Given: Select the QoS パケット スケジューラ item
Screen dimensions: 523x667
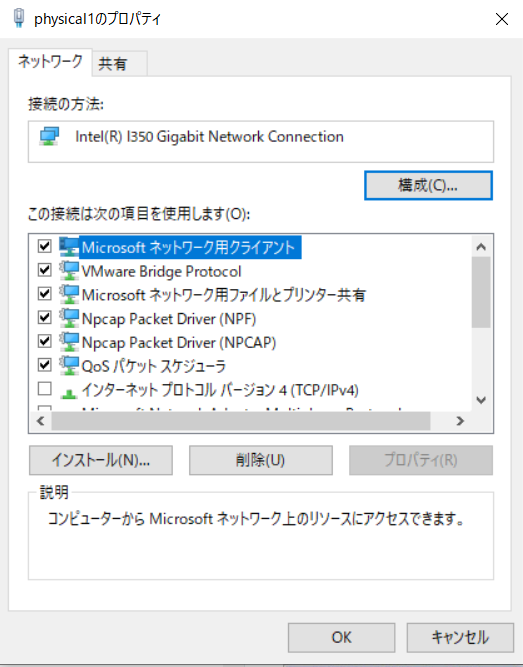Looking at the screenshot, I should pyautogui.click(x=154, y=366).
